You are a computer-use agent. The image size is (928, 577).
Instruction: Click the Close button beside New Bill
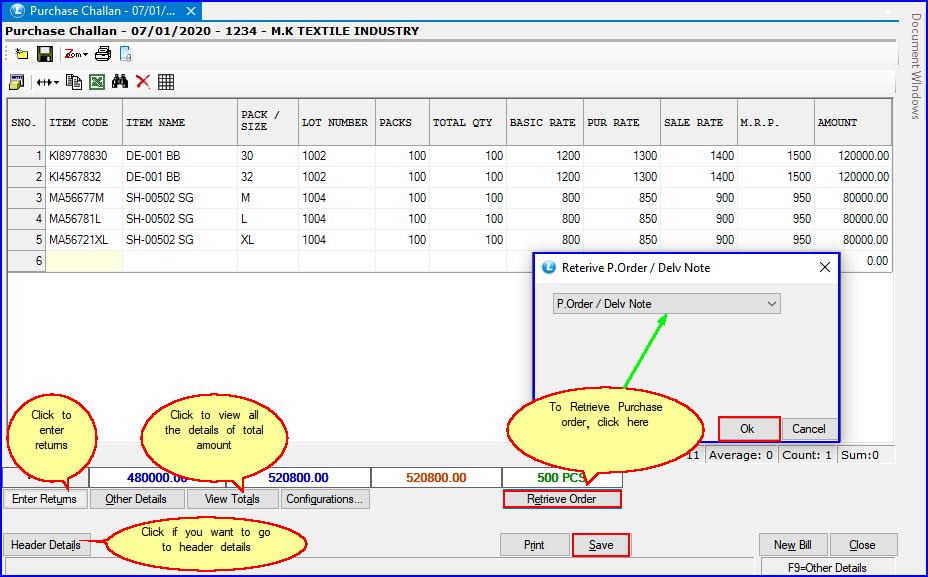[x=863, y=545]
